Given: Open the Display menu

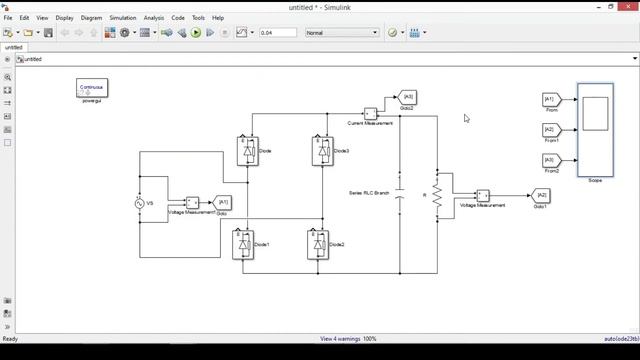Looking at the screenshot, I should click(x=64, y=18).
